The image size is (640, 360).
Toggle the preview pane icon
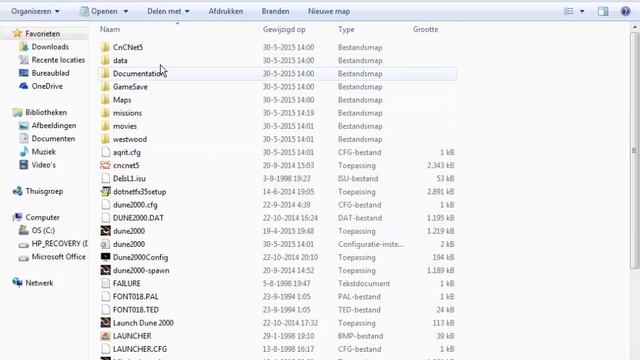click(603, 11)
